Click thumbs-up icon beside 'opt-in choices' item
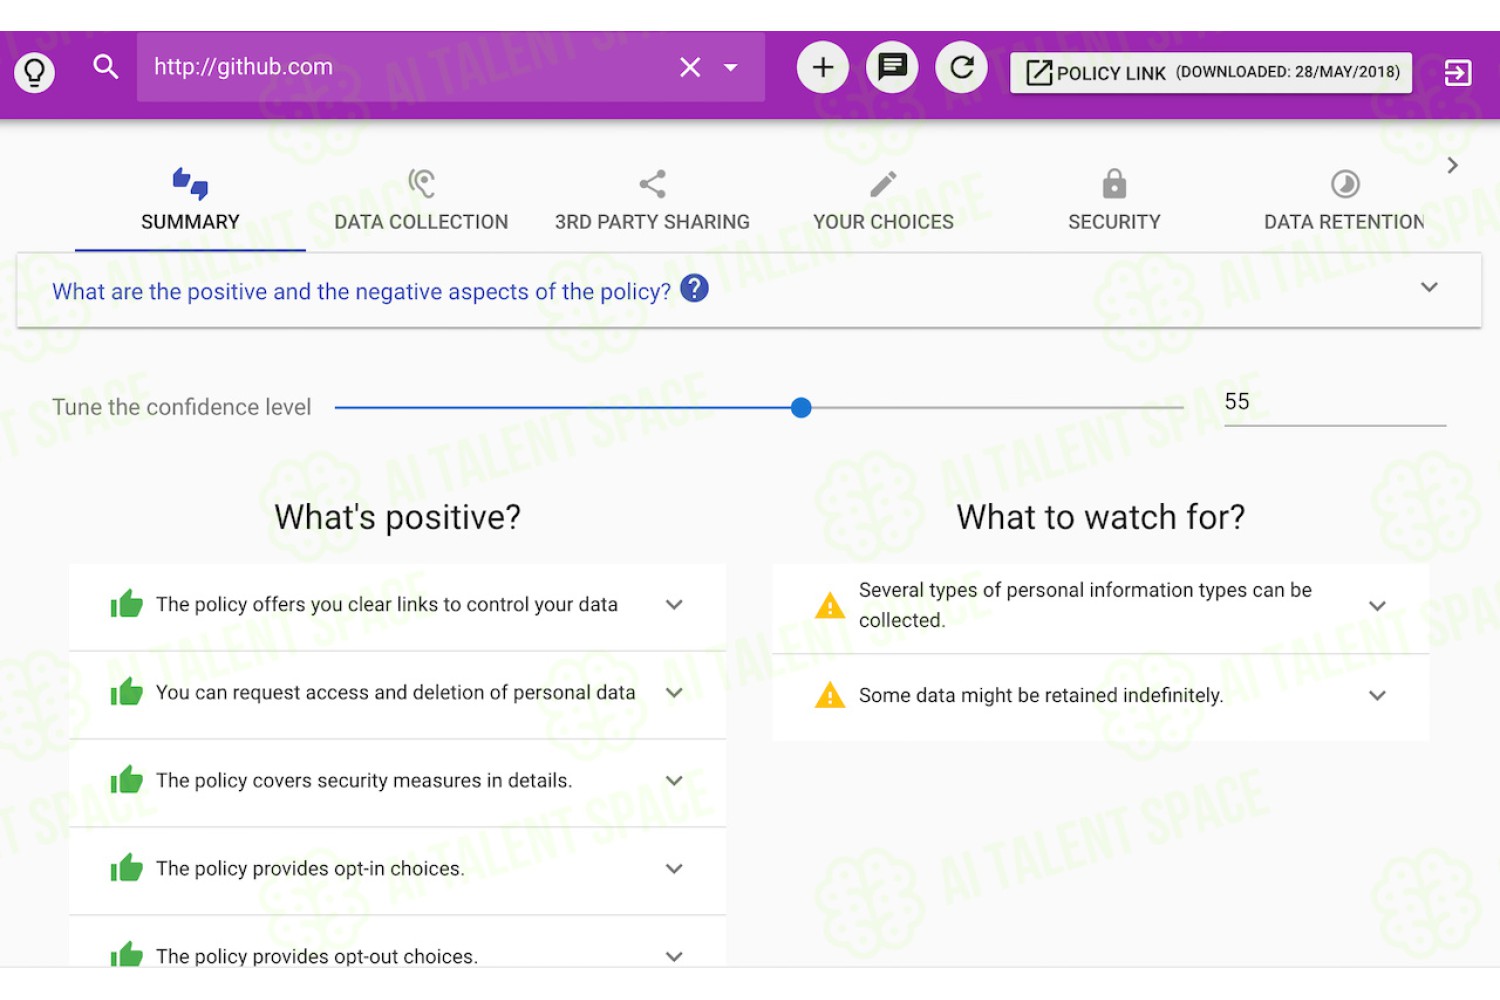The width and height of the screenshot is (1500, 1000). point(127,867)
